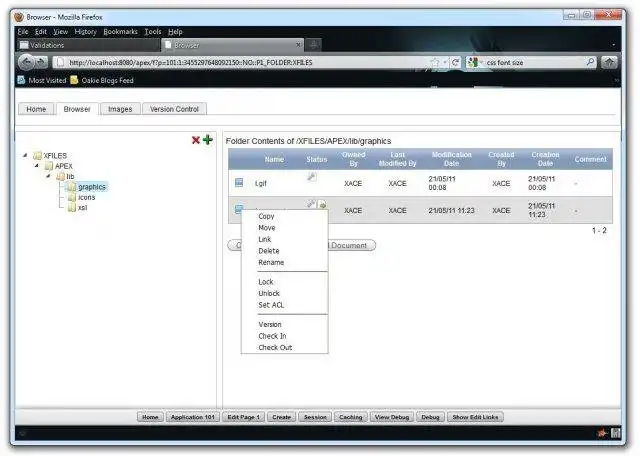Click the xsl folder icon in tree
Screen dimensions: 640x456
click(72, 207)
